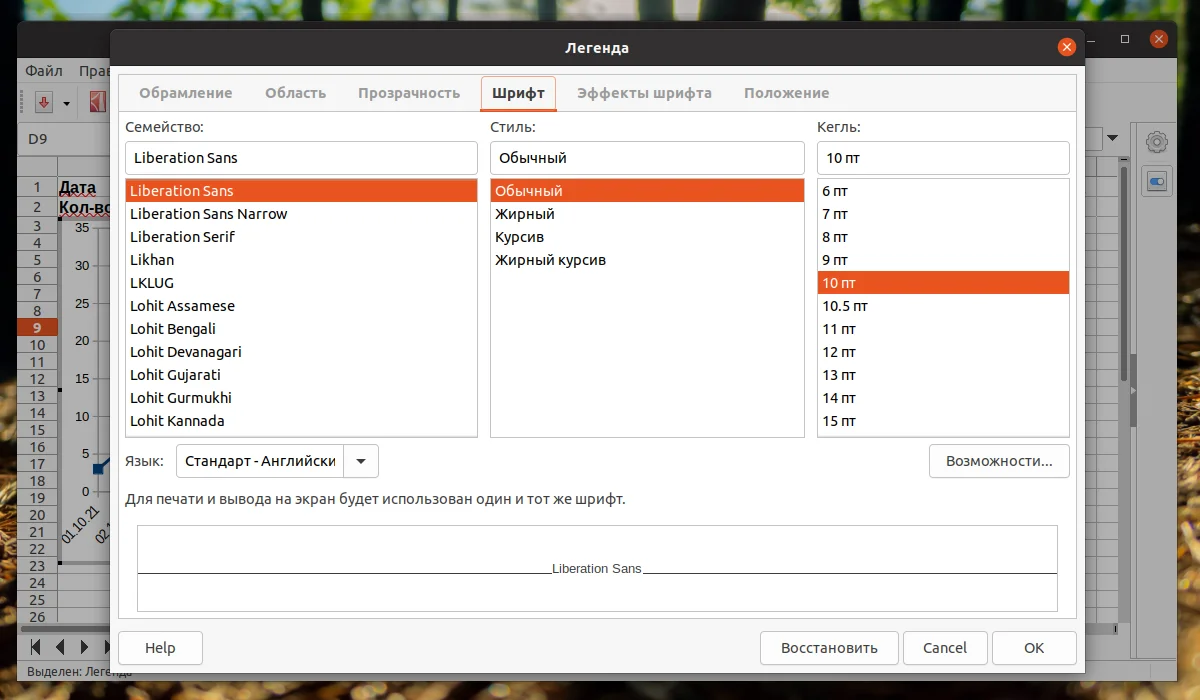
Task: Jump to last sheet navigation icon
Action: pos(107,647)
